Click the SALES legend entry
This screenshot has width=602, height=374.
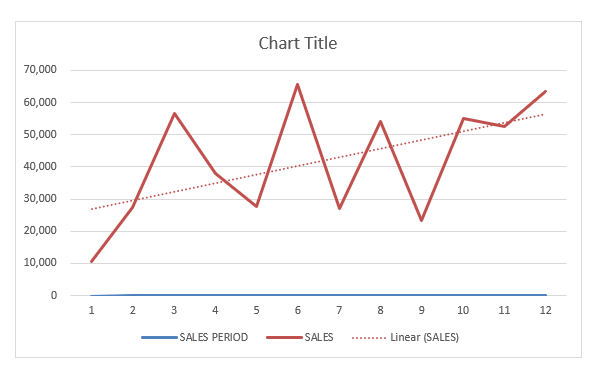click(x=299, y=337)
